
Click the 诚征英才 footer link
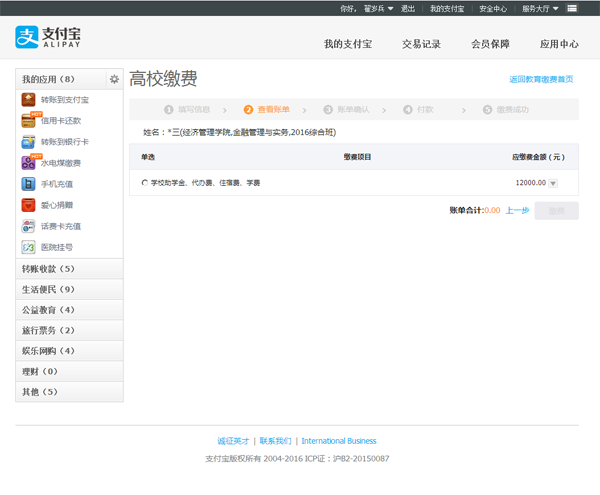point(233,441)
